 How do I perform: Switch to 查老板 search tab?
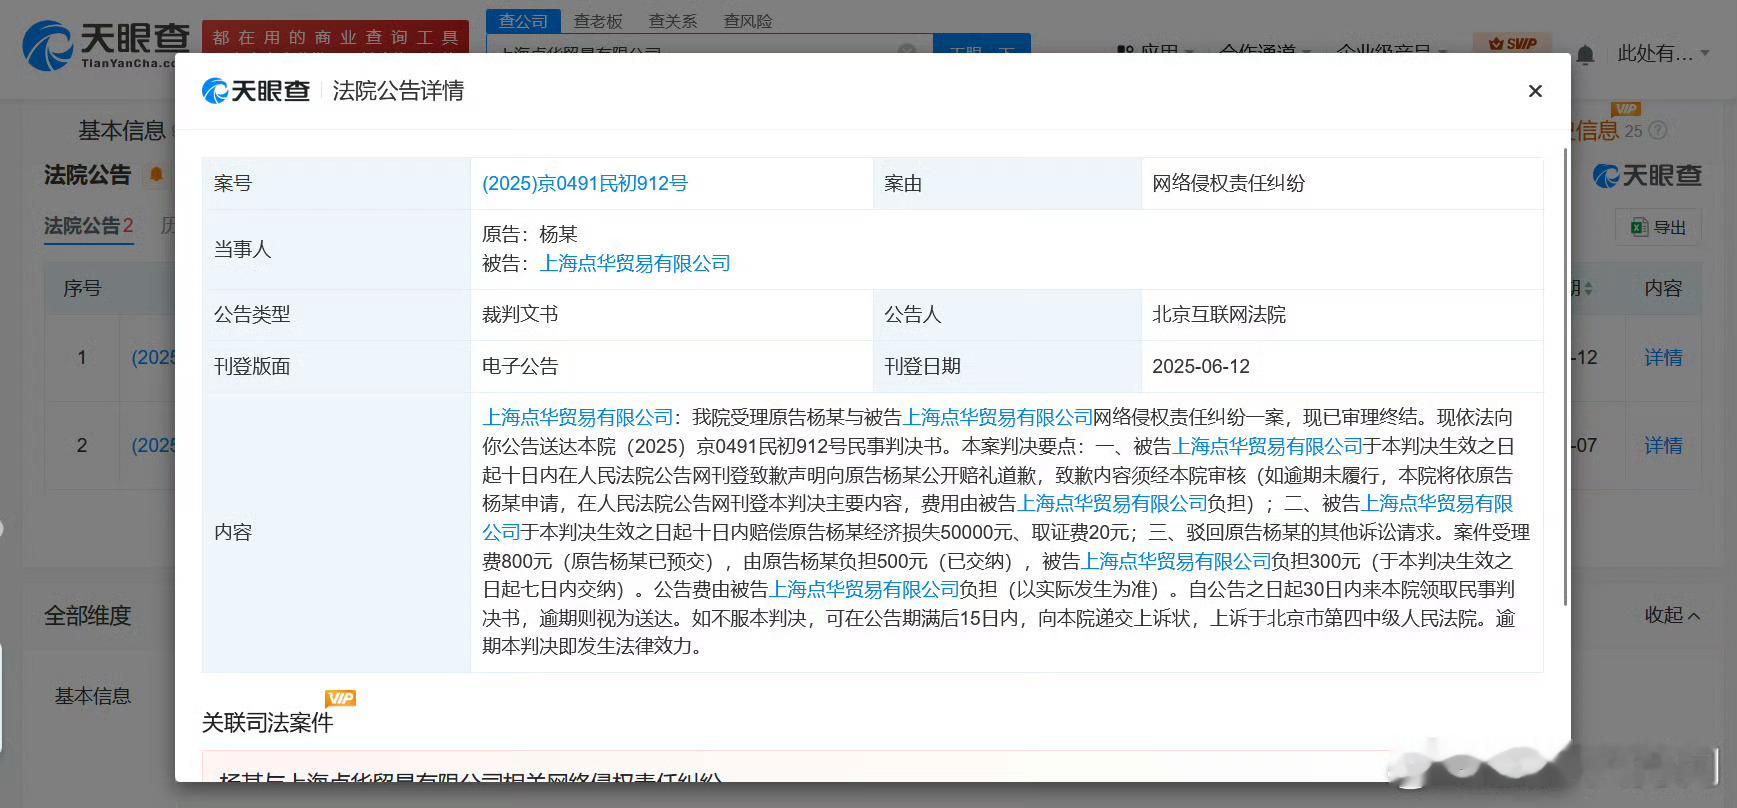point(598,21)
